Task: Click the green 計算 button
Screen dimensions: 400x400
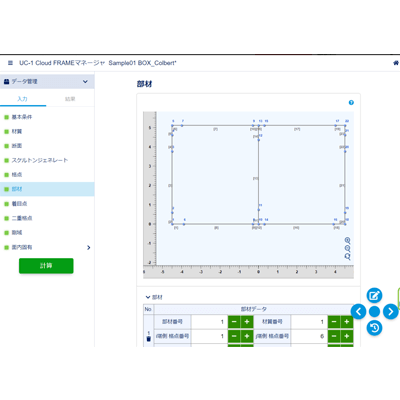Action: 46,266
